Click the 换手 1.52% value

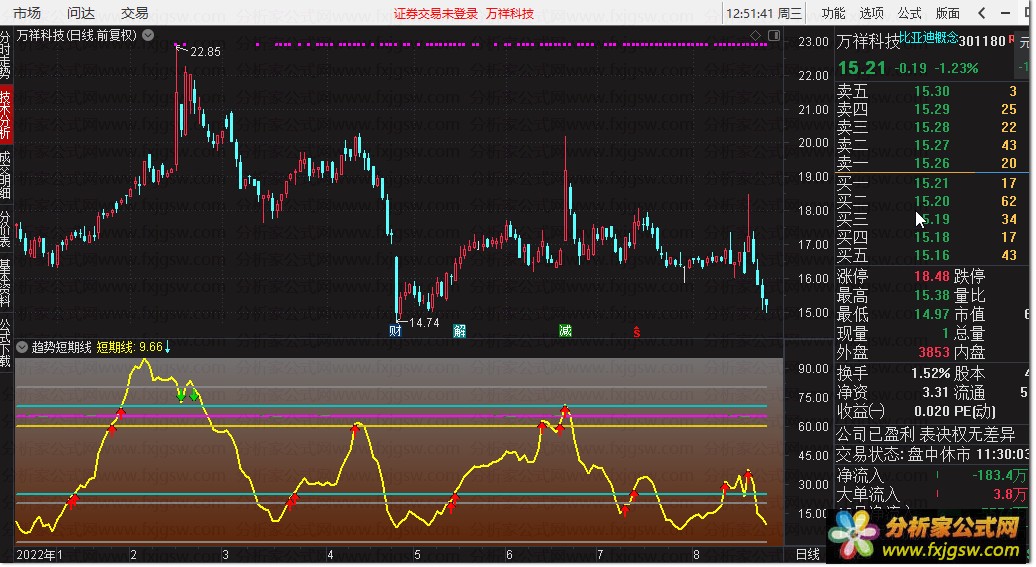(930, 373)
